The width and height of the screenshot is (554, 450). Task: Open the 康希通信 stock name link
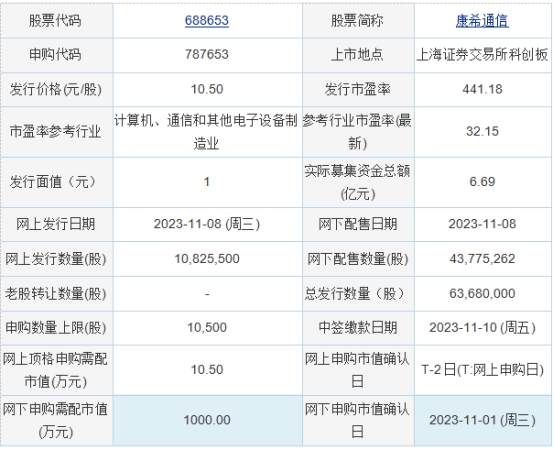click(x=482, y=21)
